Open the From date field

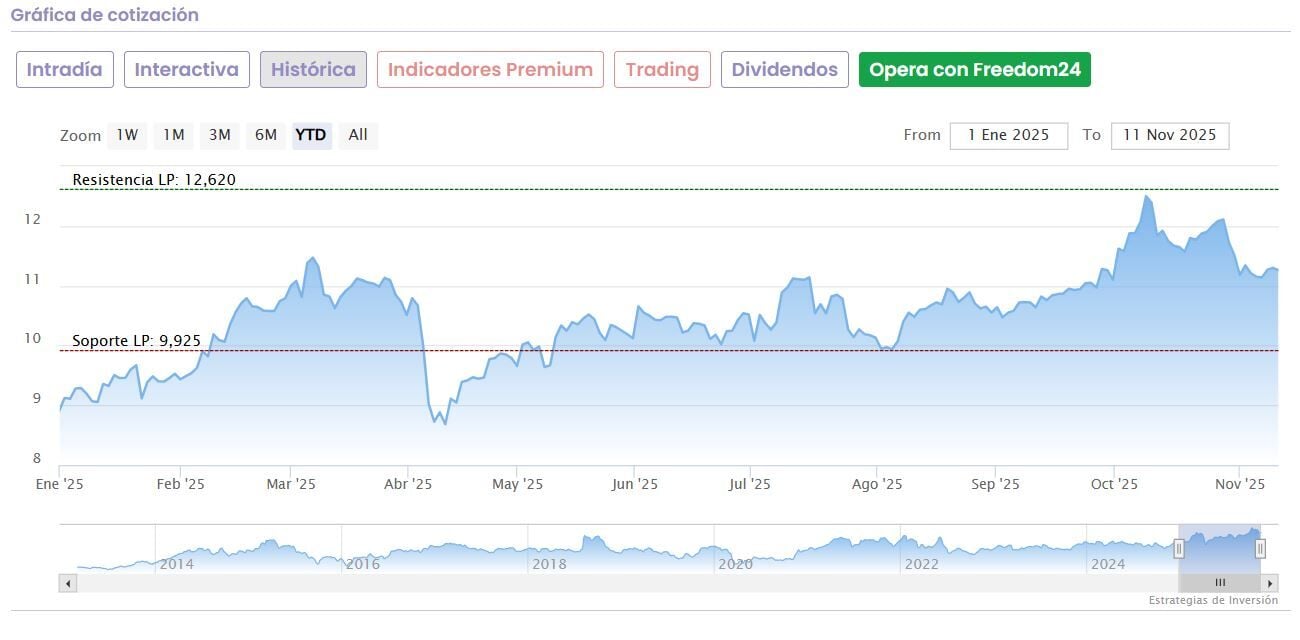point(1008,135)
